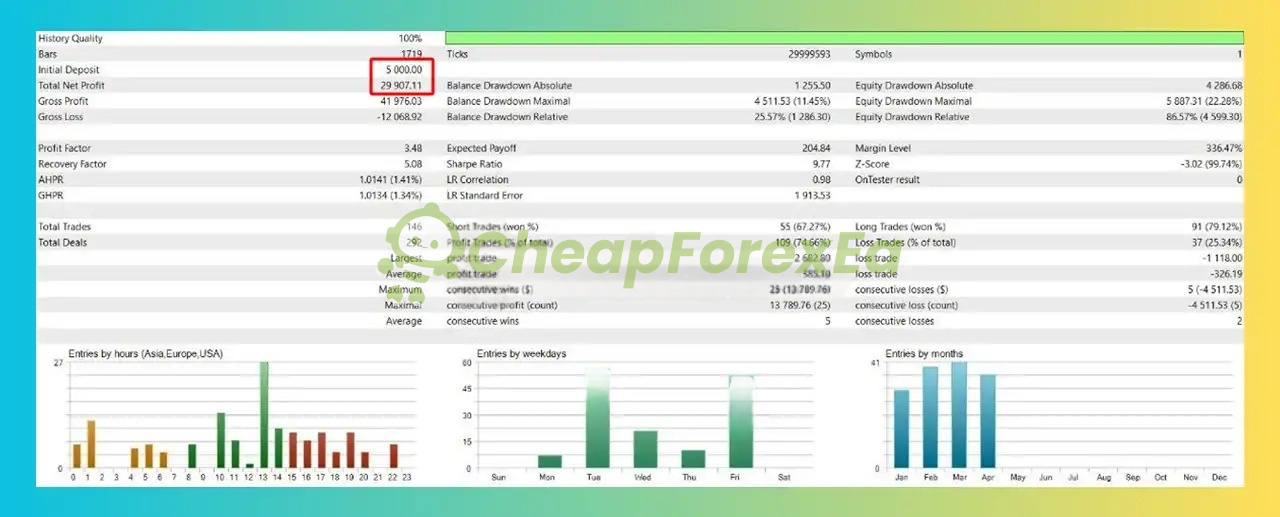This screenshot has height=517, width=1280.
Task: Select consecutive losses value 5 (-4 511.53)
Action: click(x=1211, y=290)
